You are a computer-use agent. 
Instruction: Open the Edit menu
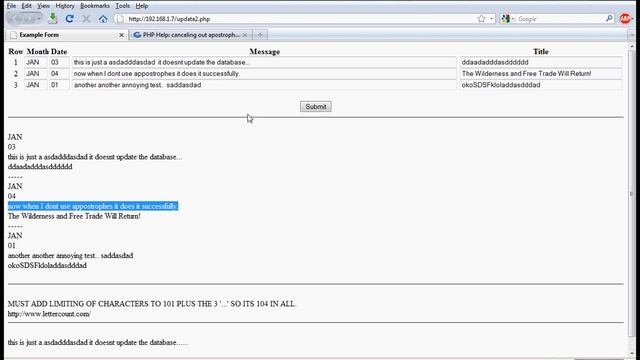(x=27, y=6)
